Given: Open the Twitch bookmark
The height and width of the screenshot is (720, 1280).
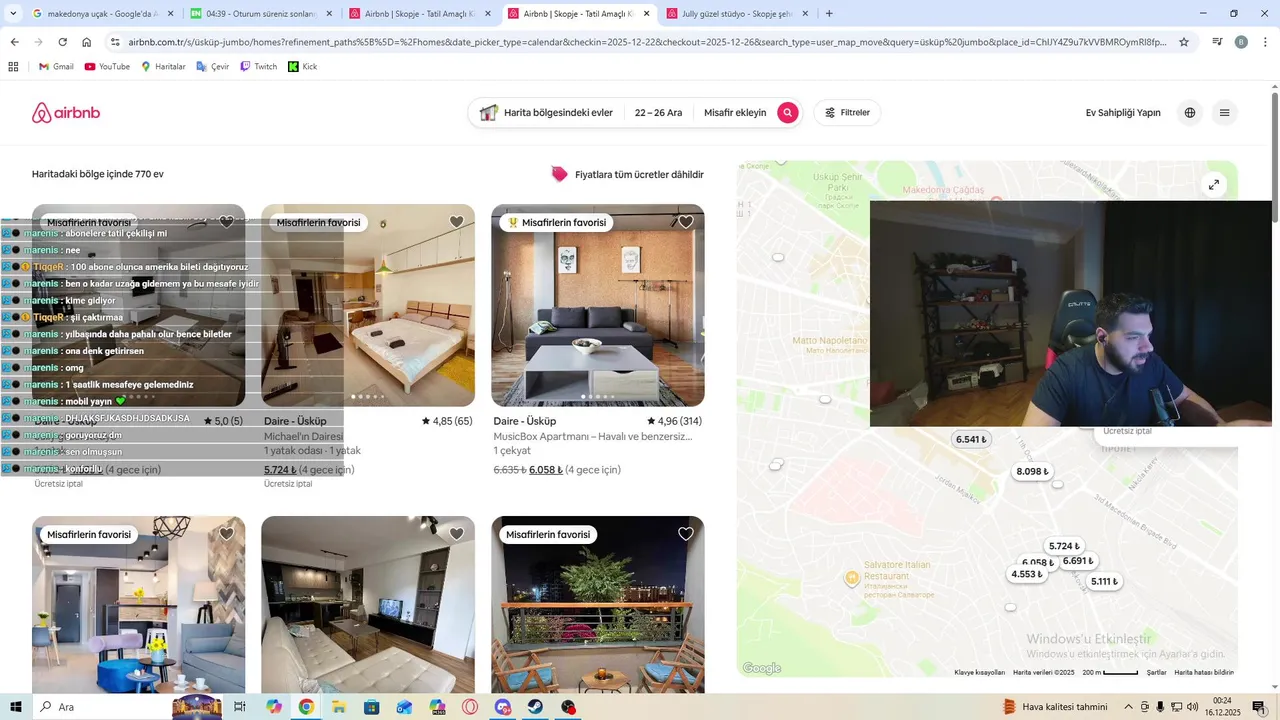Looking at the screenshot, I should (258, 66).
